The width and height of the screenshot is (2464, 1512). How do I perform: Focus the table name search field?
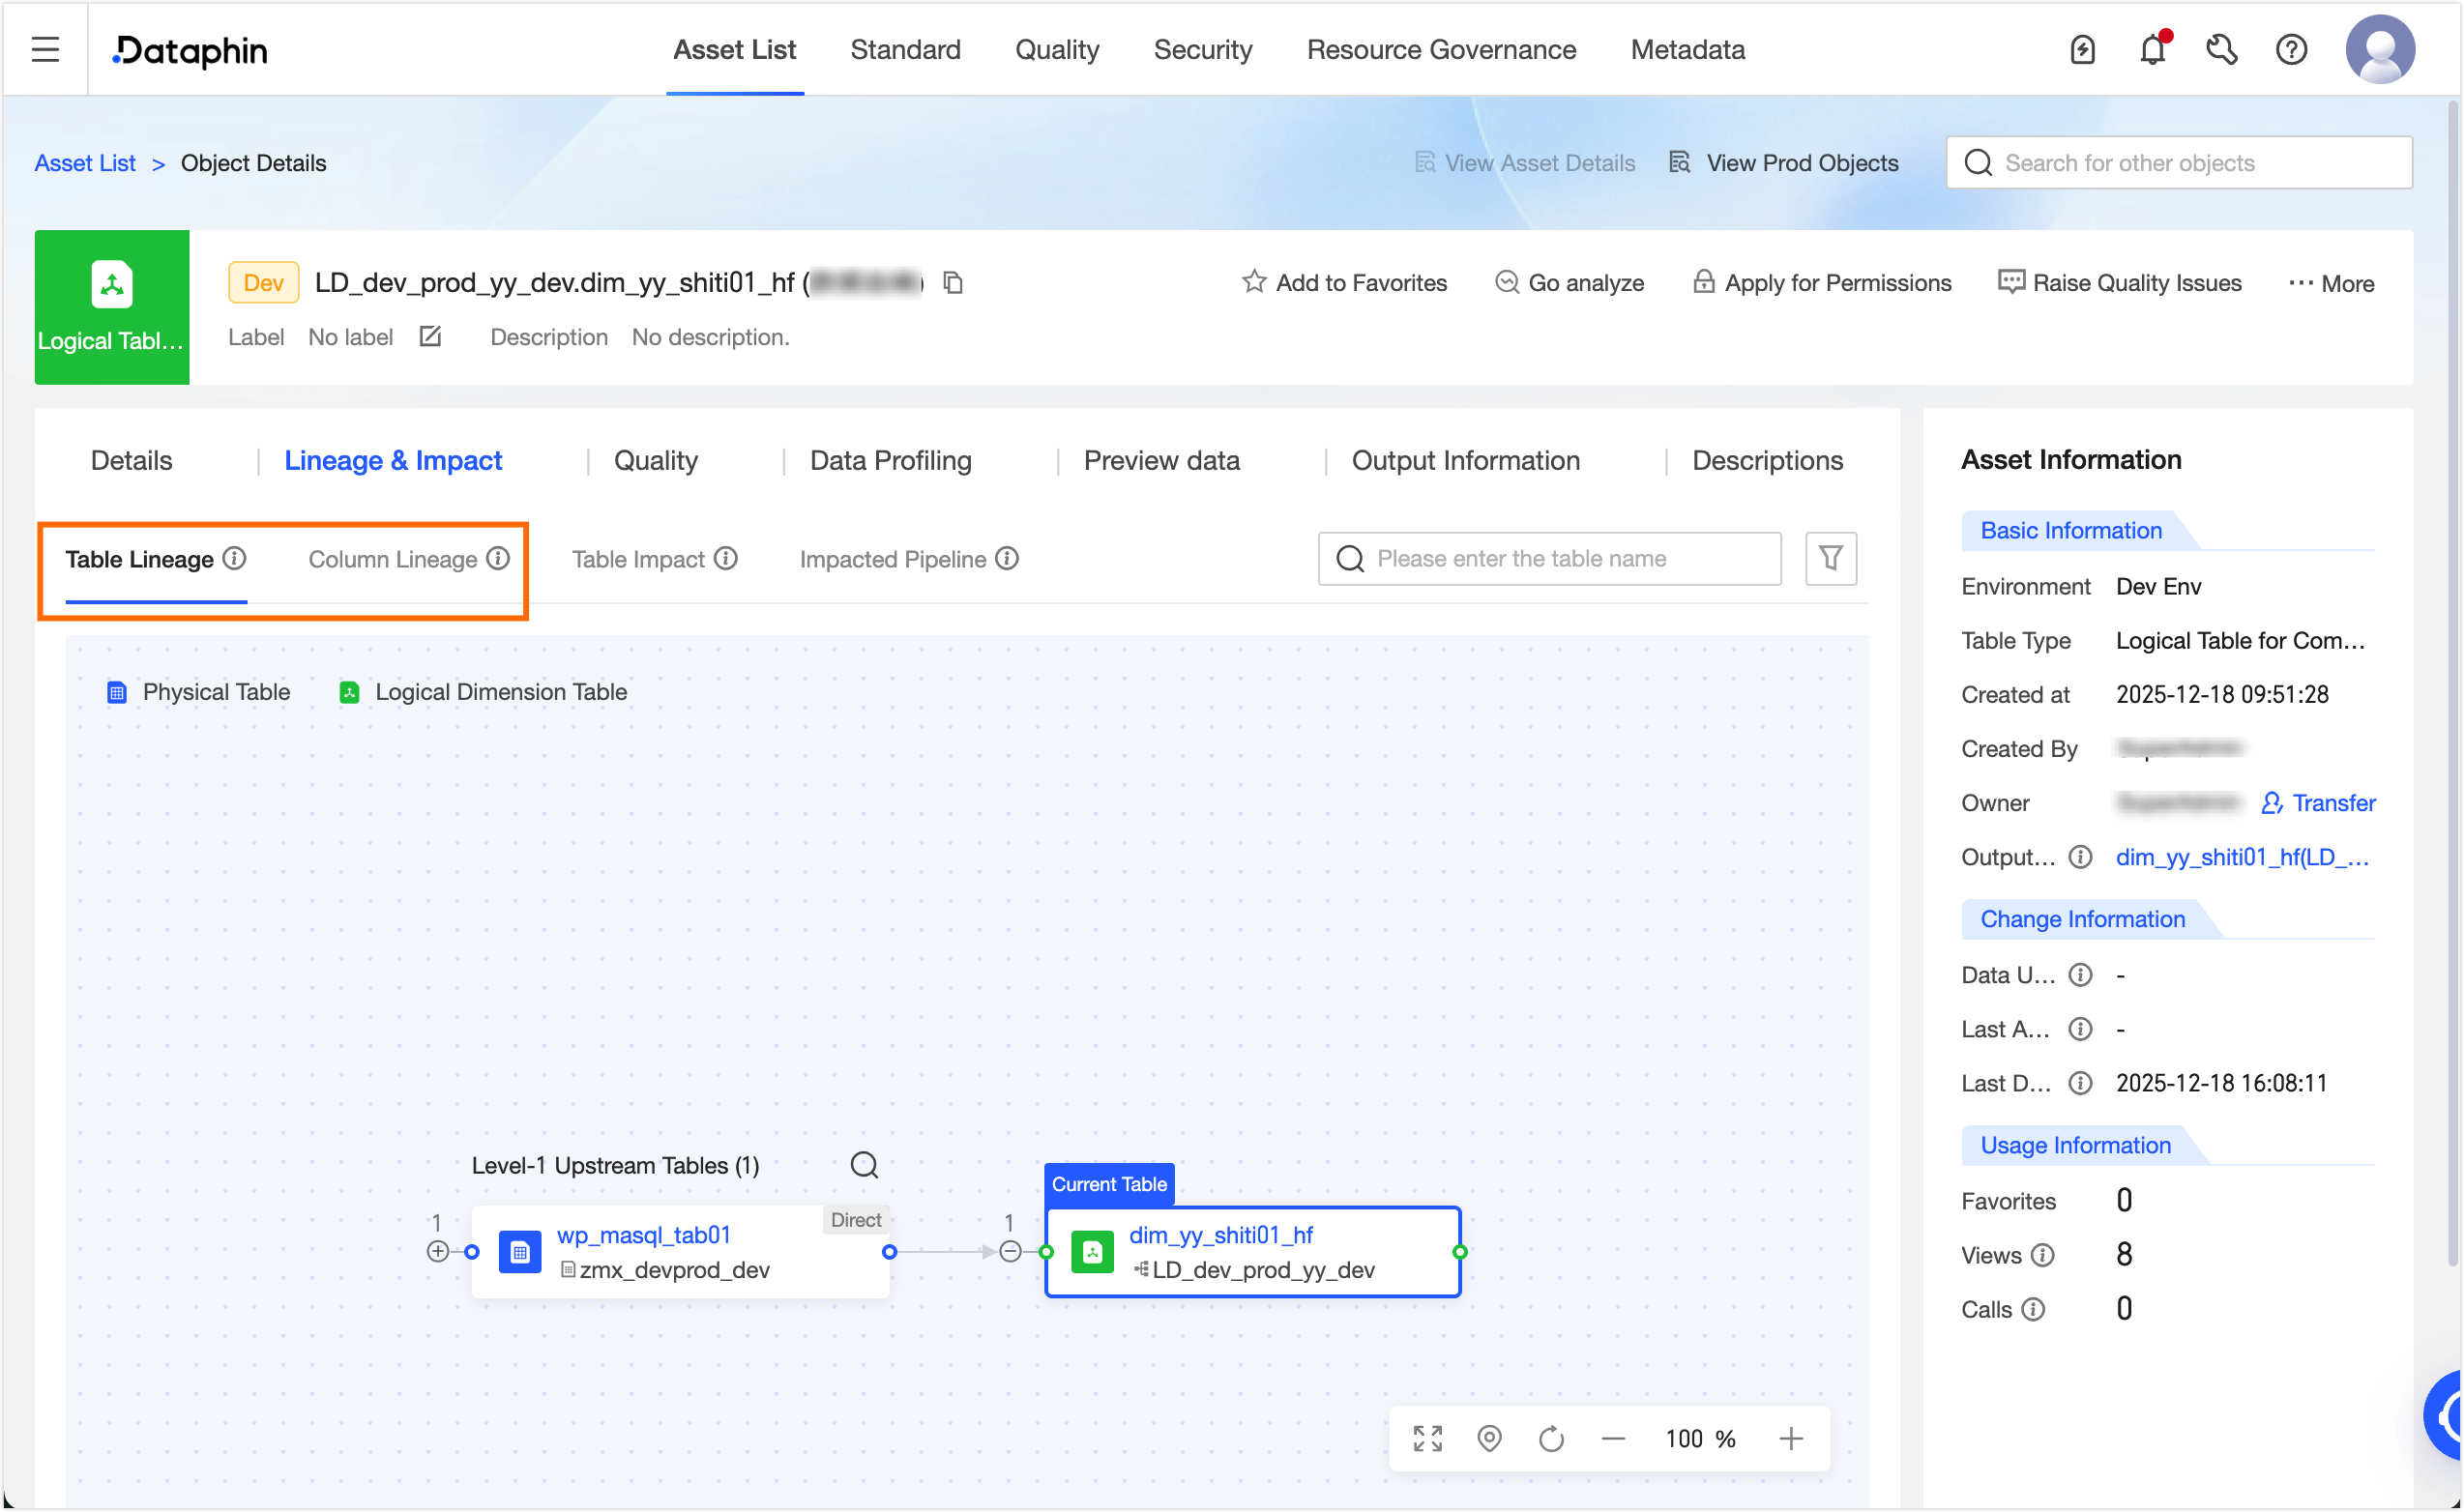click(x=1549, y=558)
